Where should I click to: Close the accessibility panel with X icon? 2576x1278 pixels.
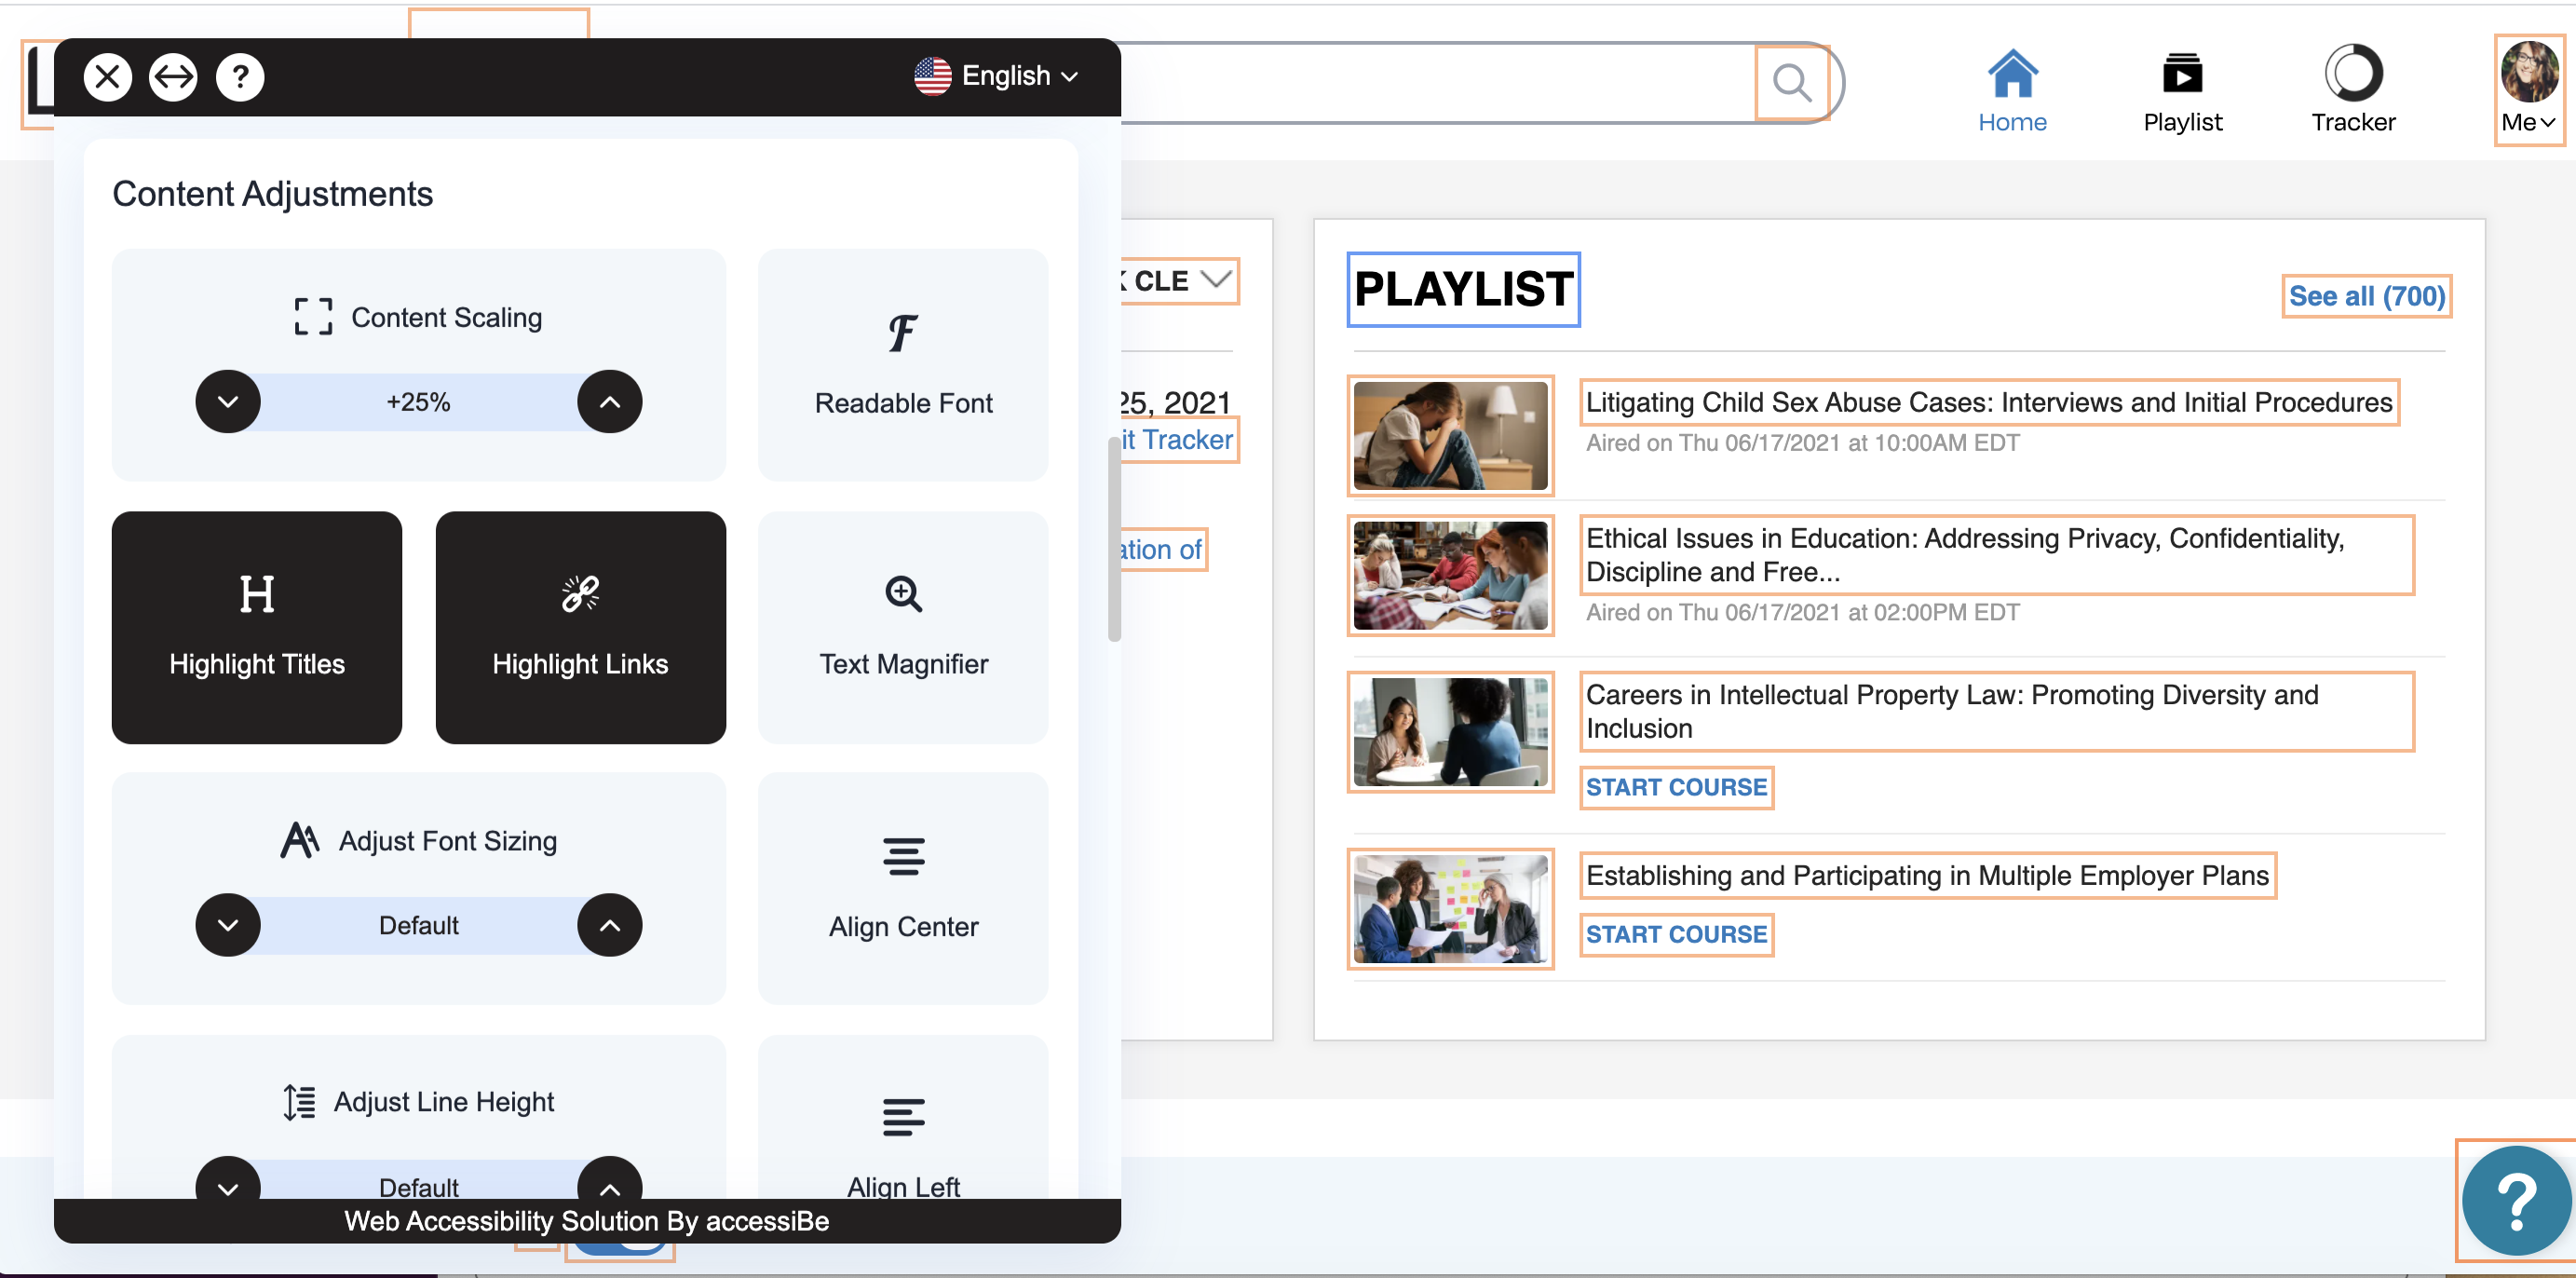(x=107, y=77)
